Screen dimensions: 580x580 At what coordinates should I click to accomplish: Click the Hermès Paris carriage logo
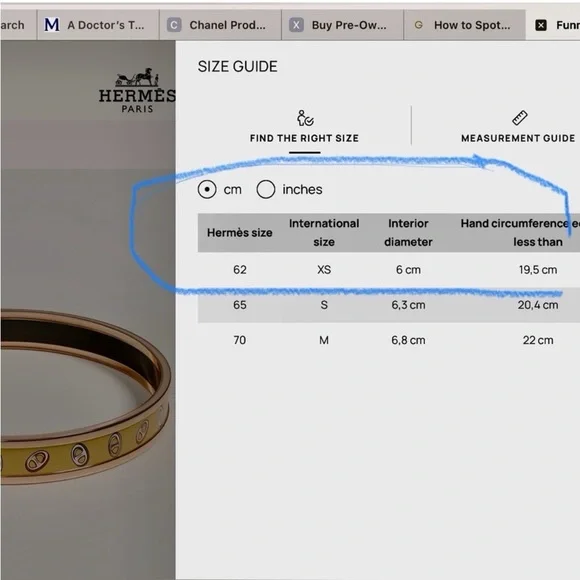pyautogui.click(x=137, y=91)
